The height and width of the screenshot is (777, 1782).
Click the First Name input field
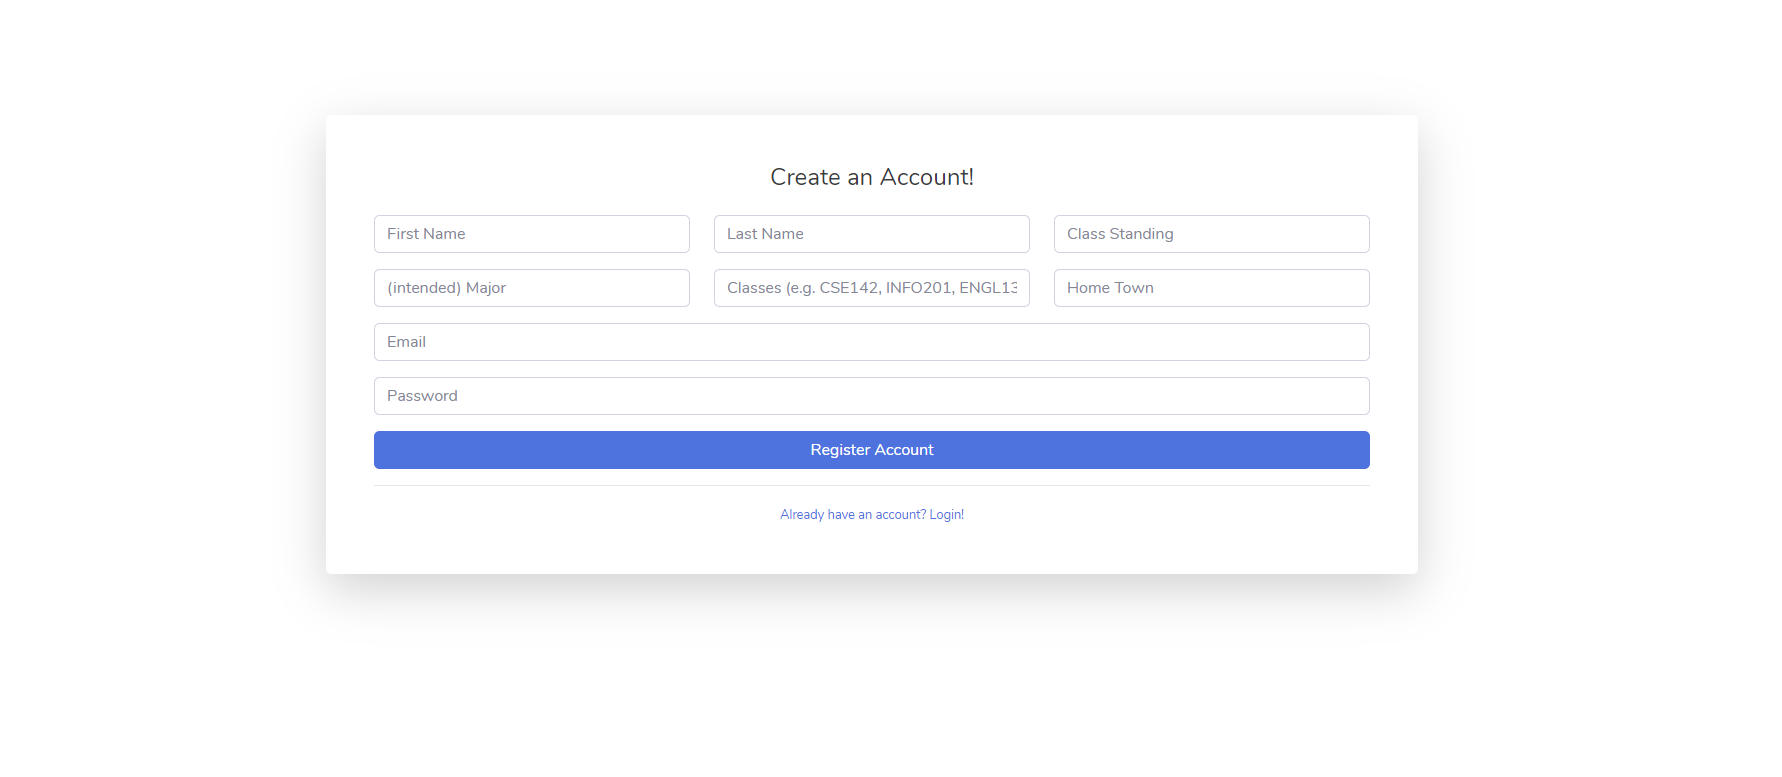[532, 234]
